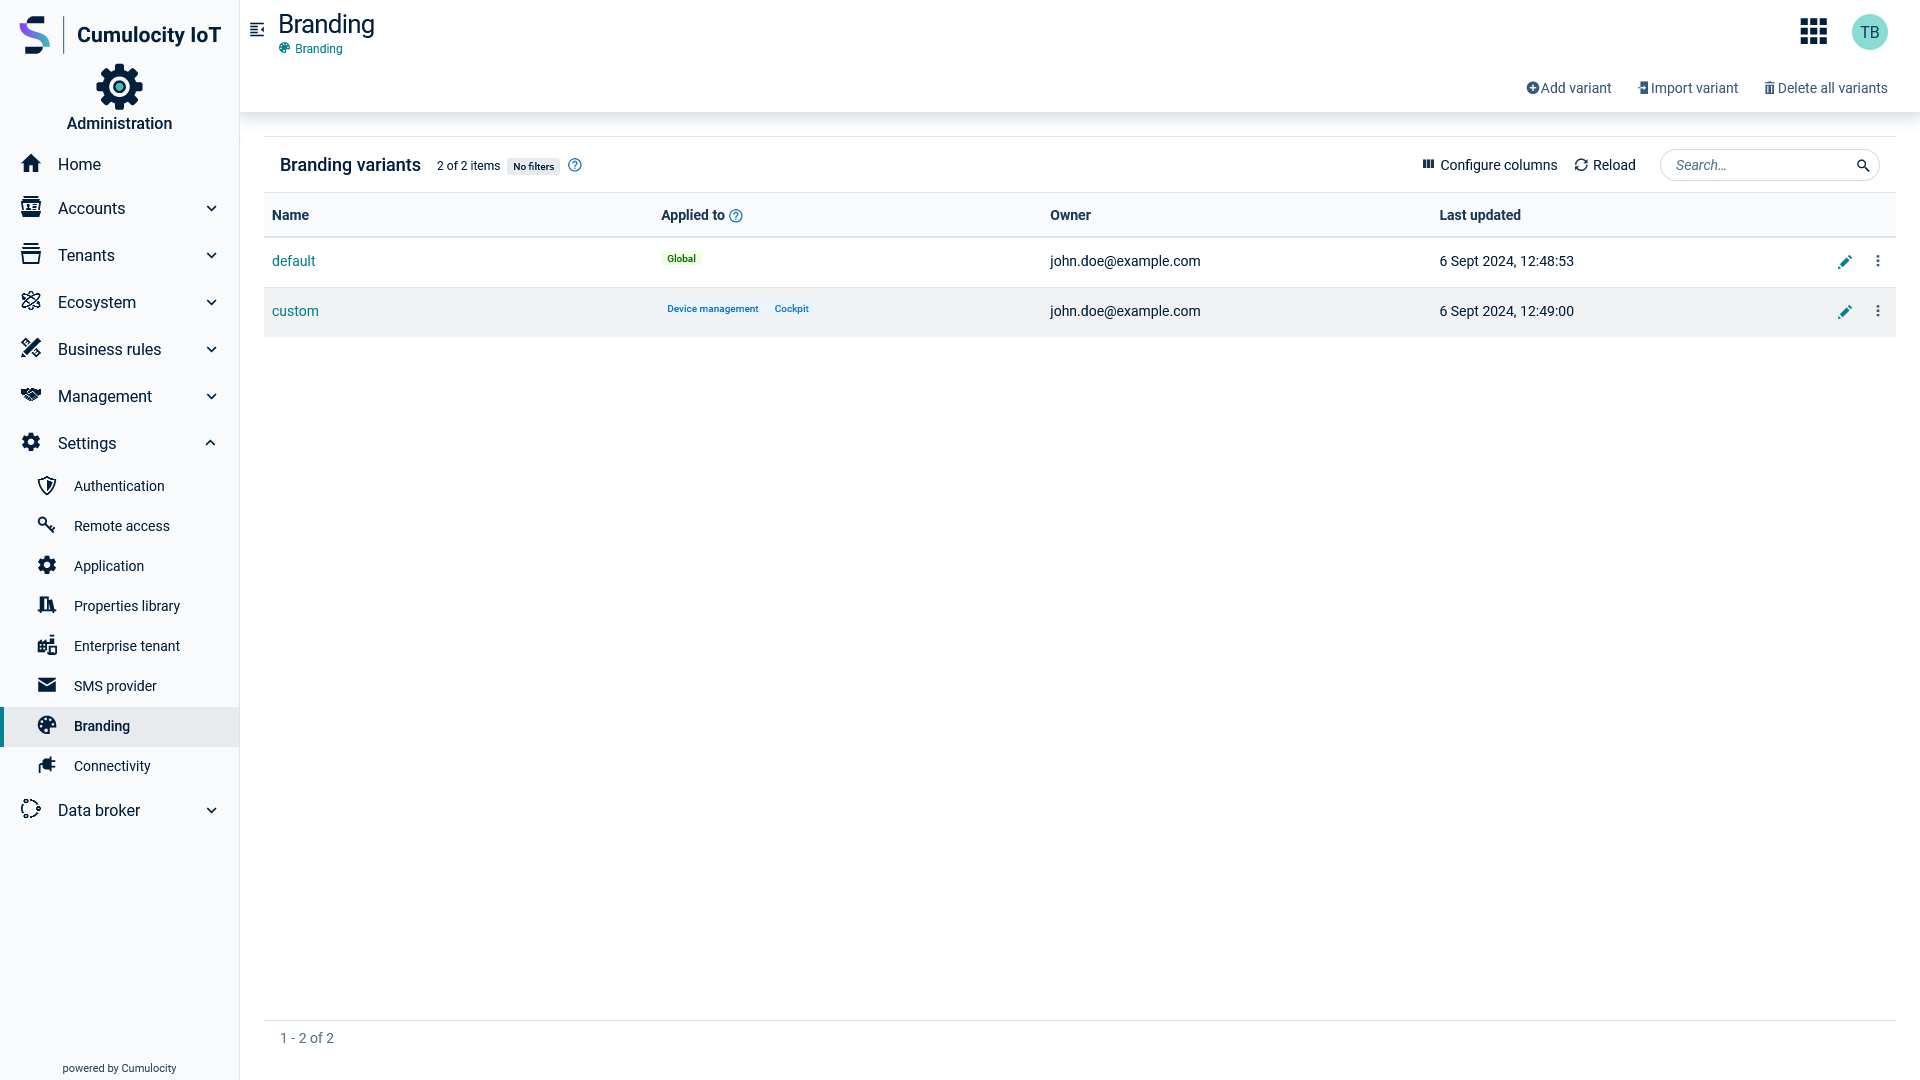Toggle the navigator collapse icon beside Branding title
The width and height of the screenshot is (1920, 1080).
click(257, 30)
